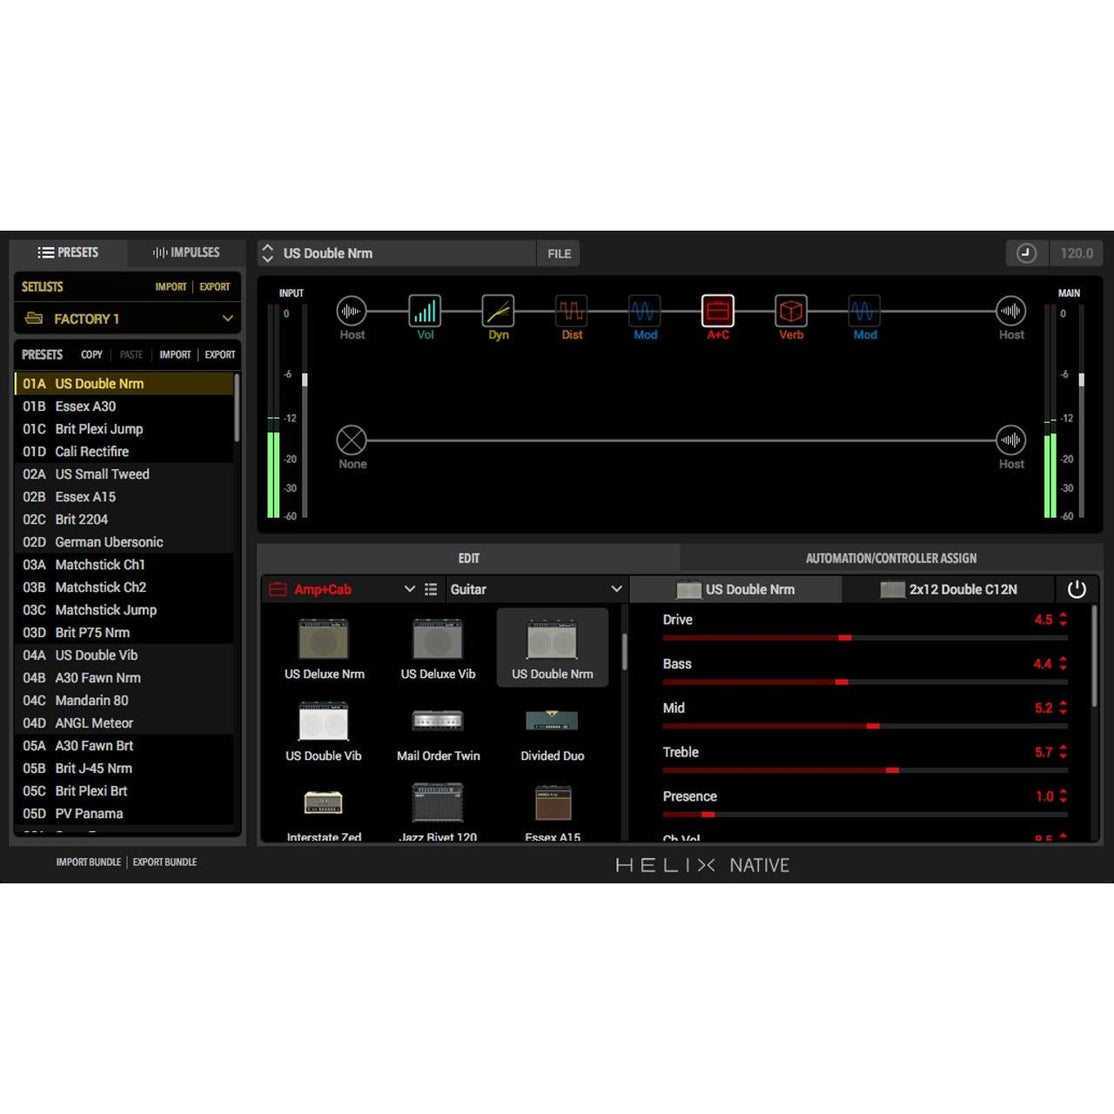Select the Vol block in the signal chain
Viewport: 1114px width, 1114px height.
[x=425, y=312]
